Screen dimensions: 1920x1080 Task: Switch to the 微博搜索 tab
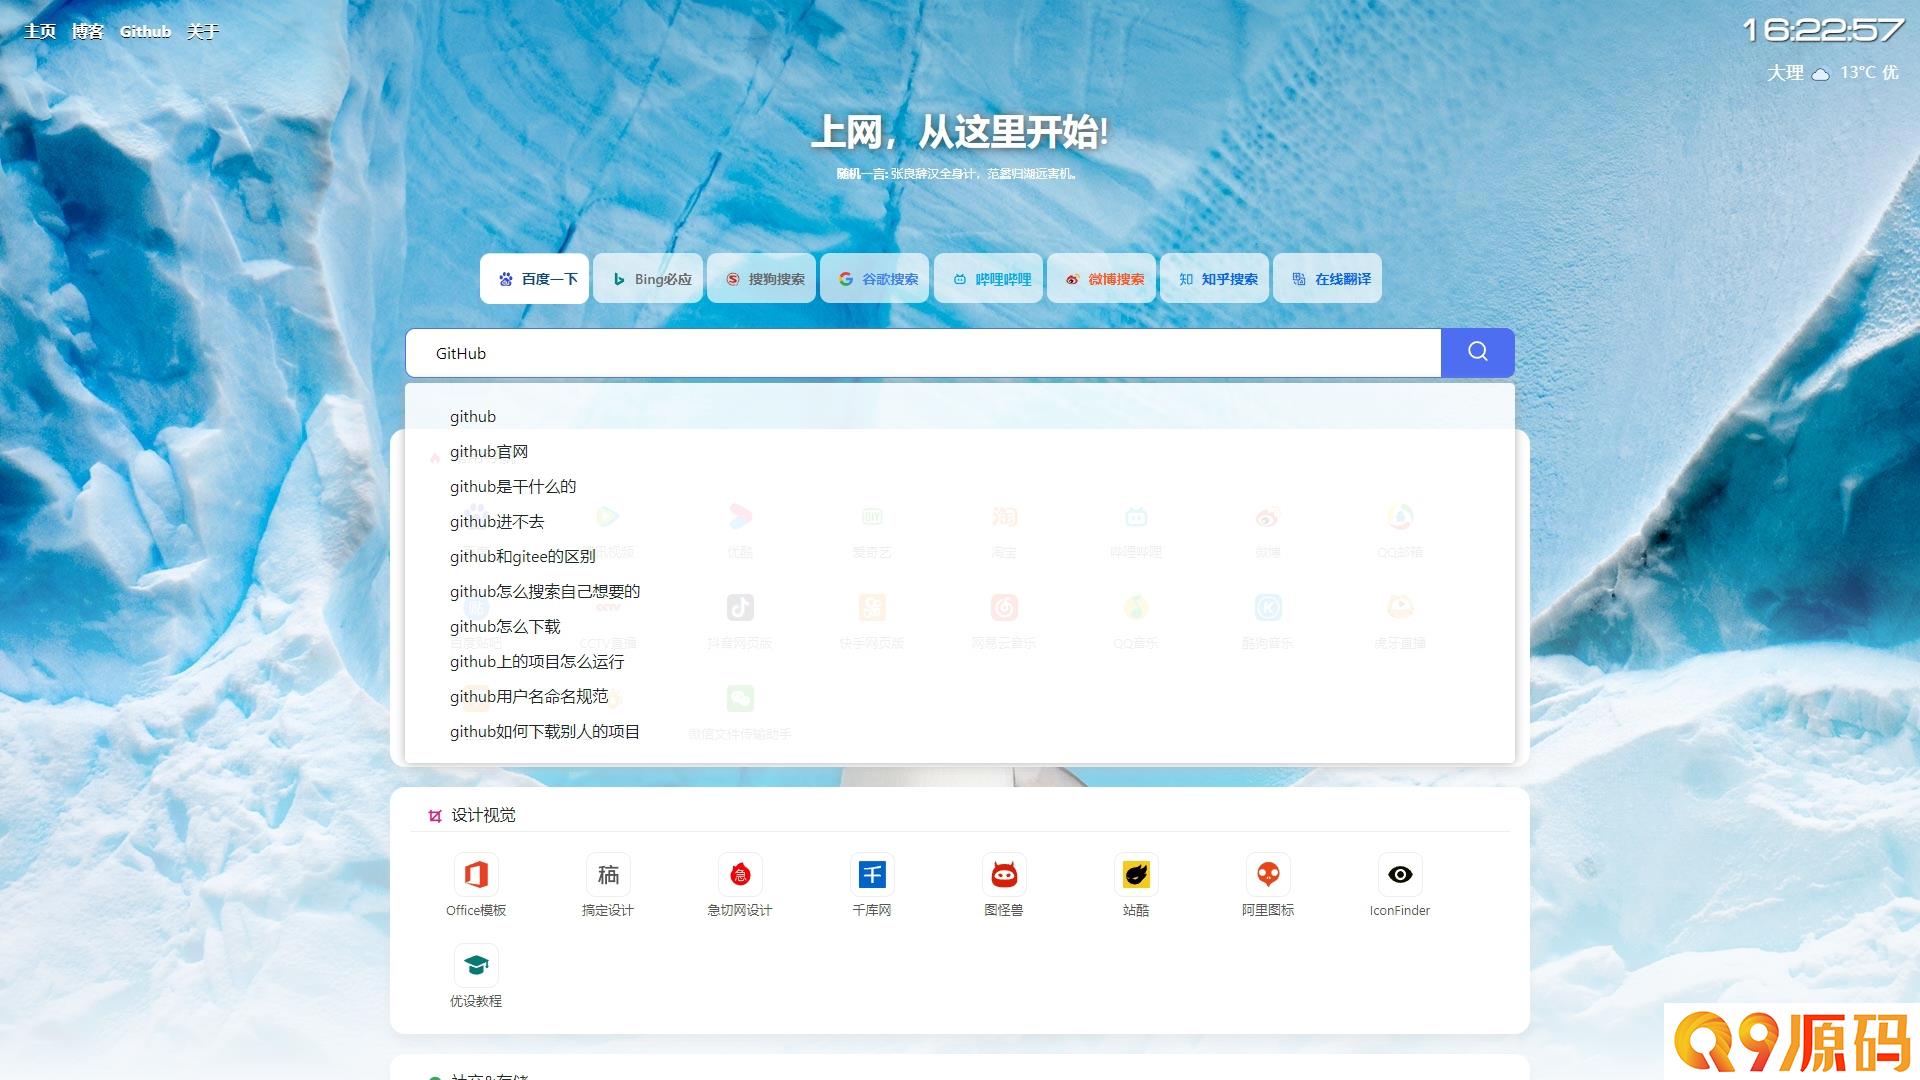[x=1102, y=279]
